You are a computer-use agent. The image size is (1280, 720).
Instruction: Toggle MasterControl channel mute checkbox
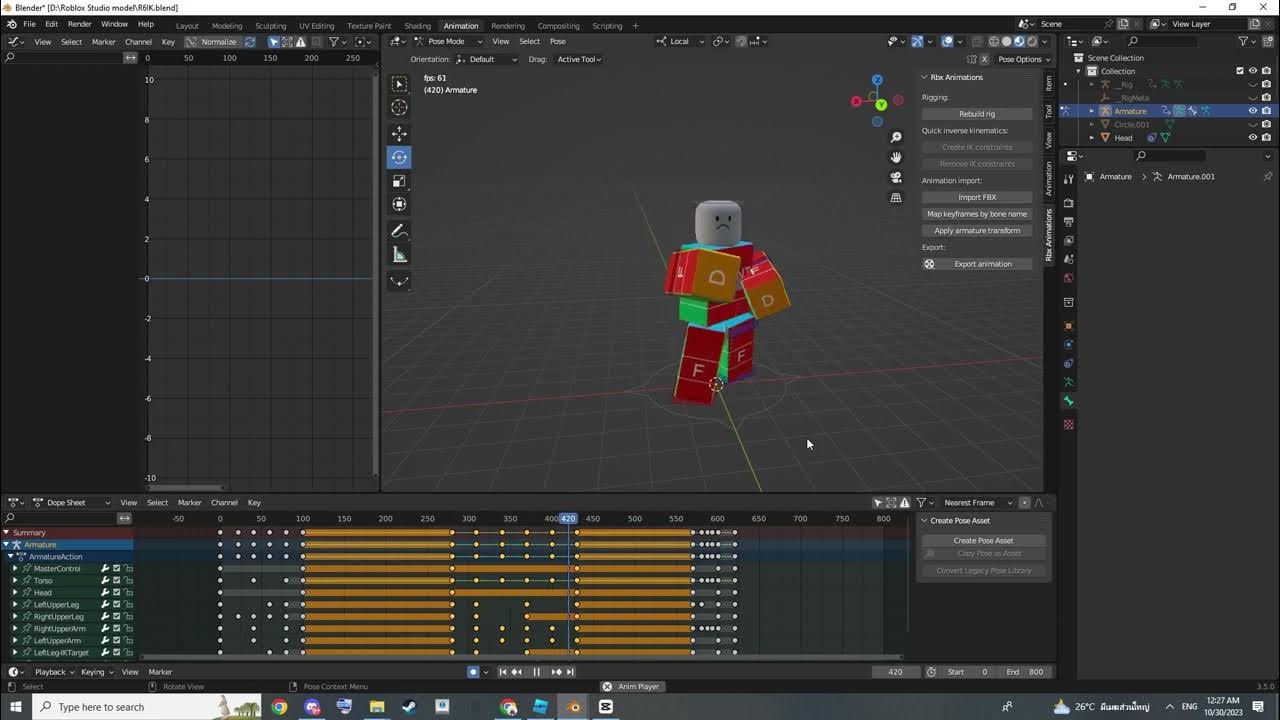click(x=117, y=569)
